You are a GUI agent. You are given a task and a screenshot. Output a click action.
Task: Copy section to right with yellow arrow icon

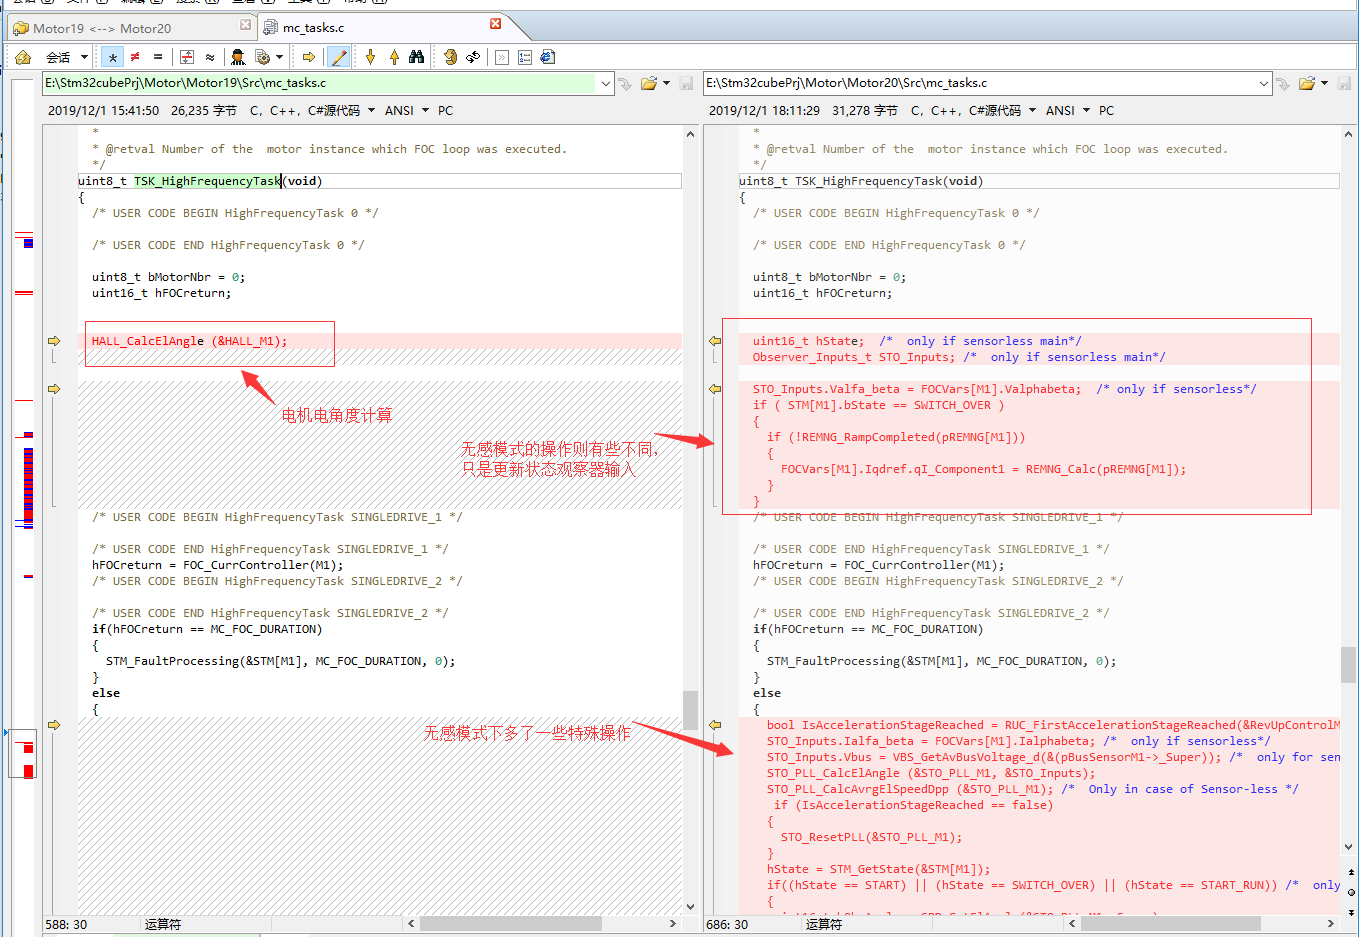point(308,57)
